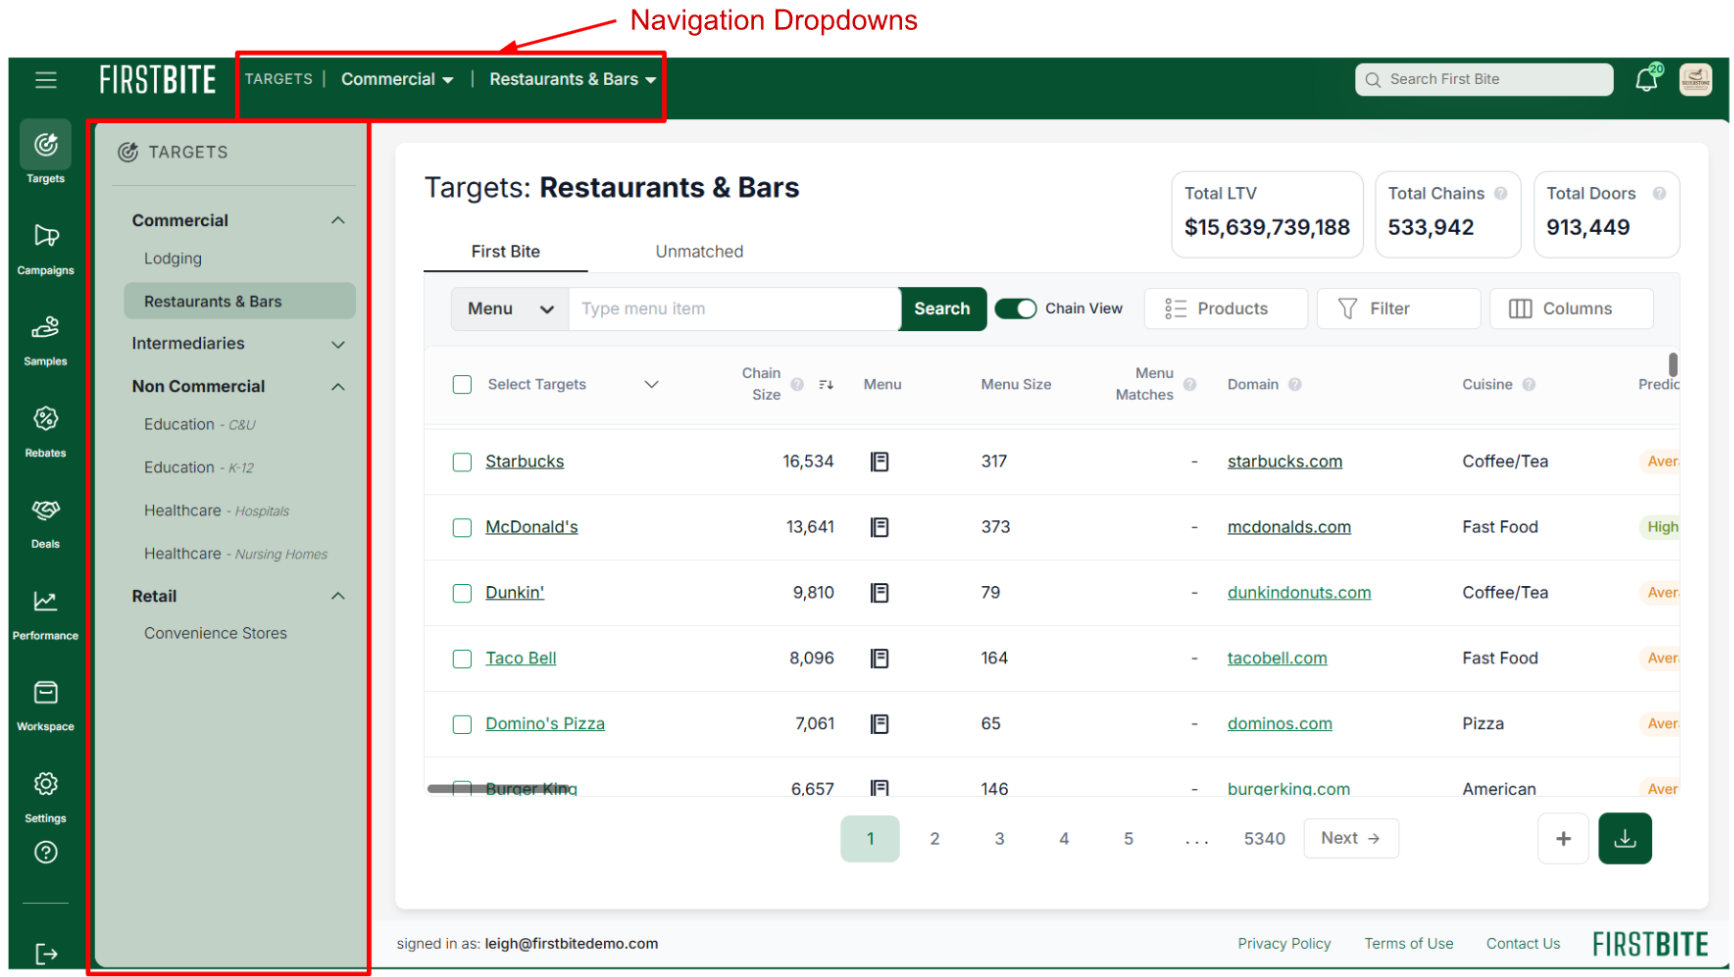The image size is (1734, 977).
Task: Open the Starbucks menu icon
Action: (880, 462)
